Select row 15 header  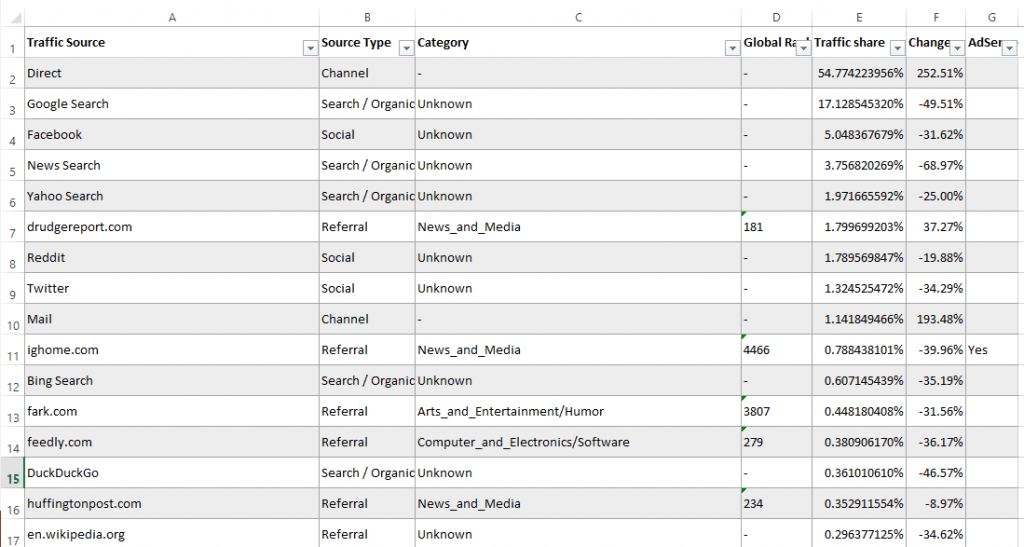12,473
